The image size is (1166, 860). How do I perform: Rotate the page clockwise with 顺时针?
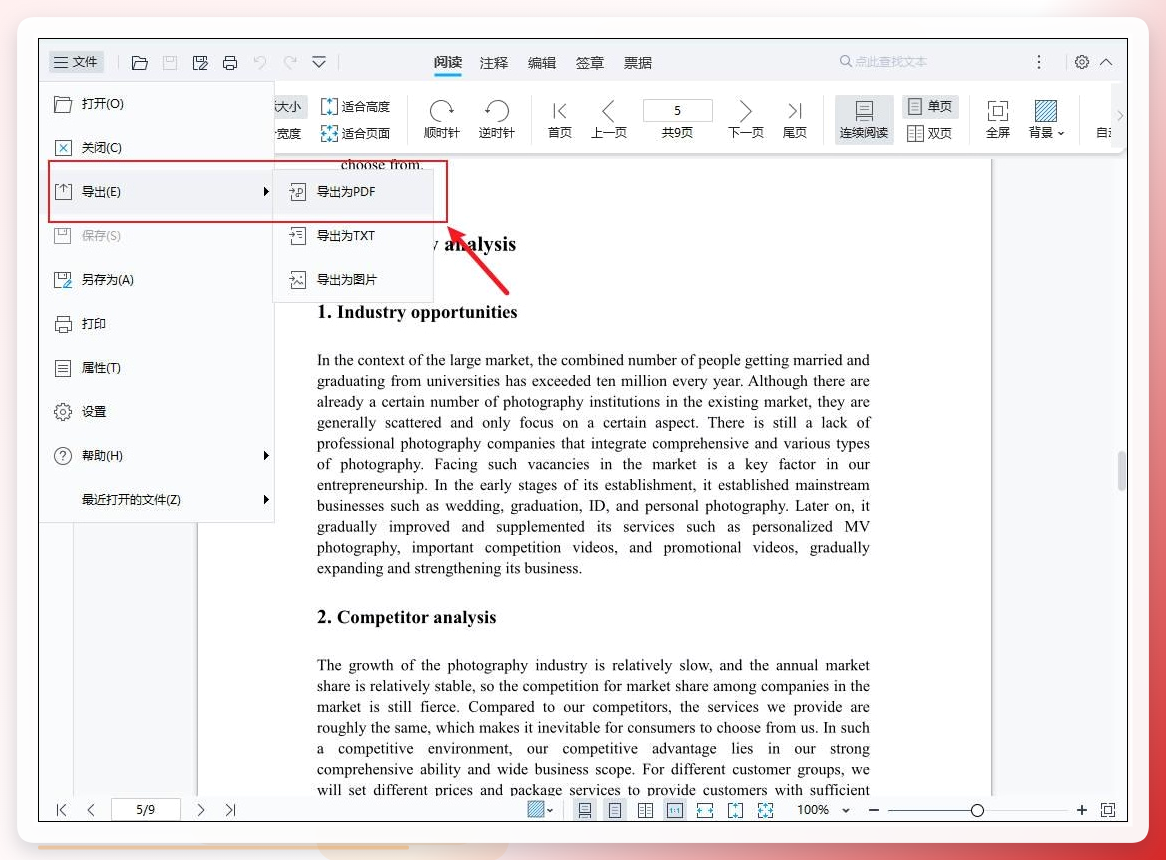442,119
